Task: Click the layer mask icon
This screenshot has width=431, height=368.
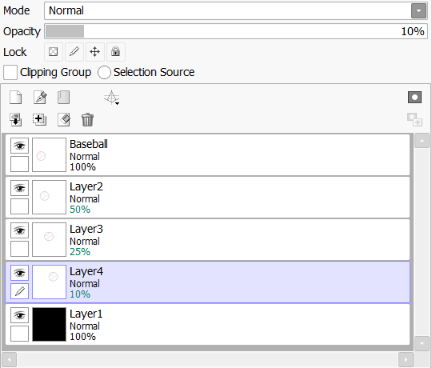Action: (415, 97)
